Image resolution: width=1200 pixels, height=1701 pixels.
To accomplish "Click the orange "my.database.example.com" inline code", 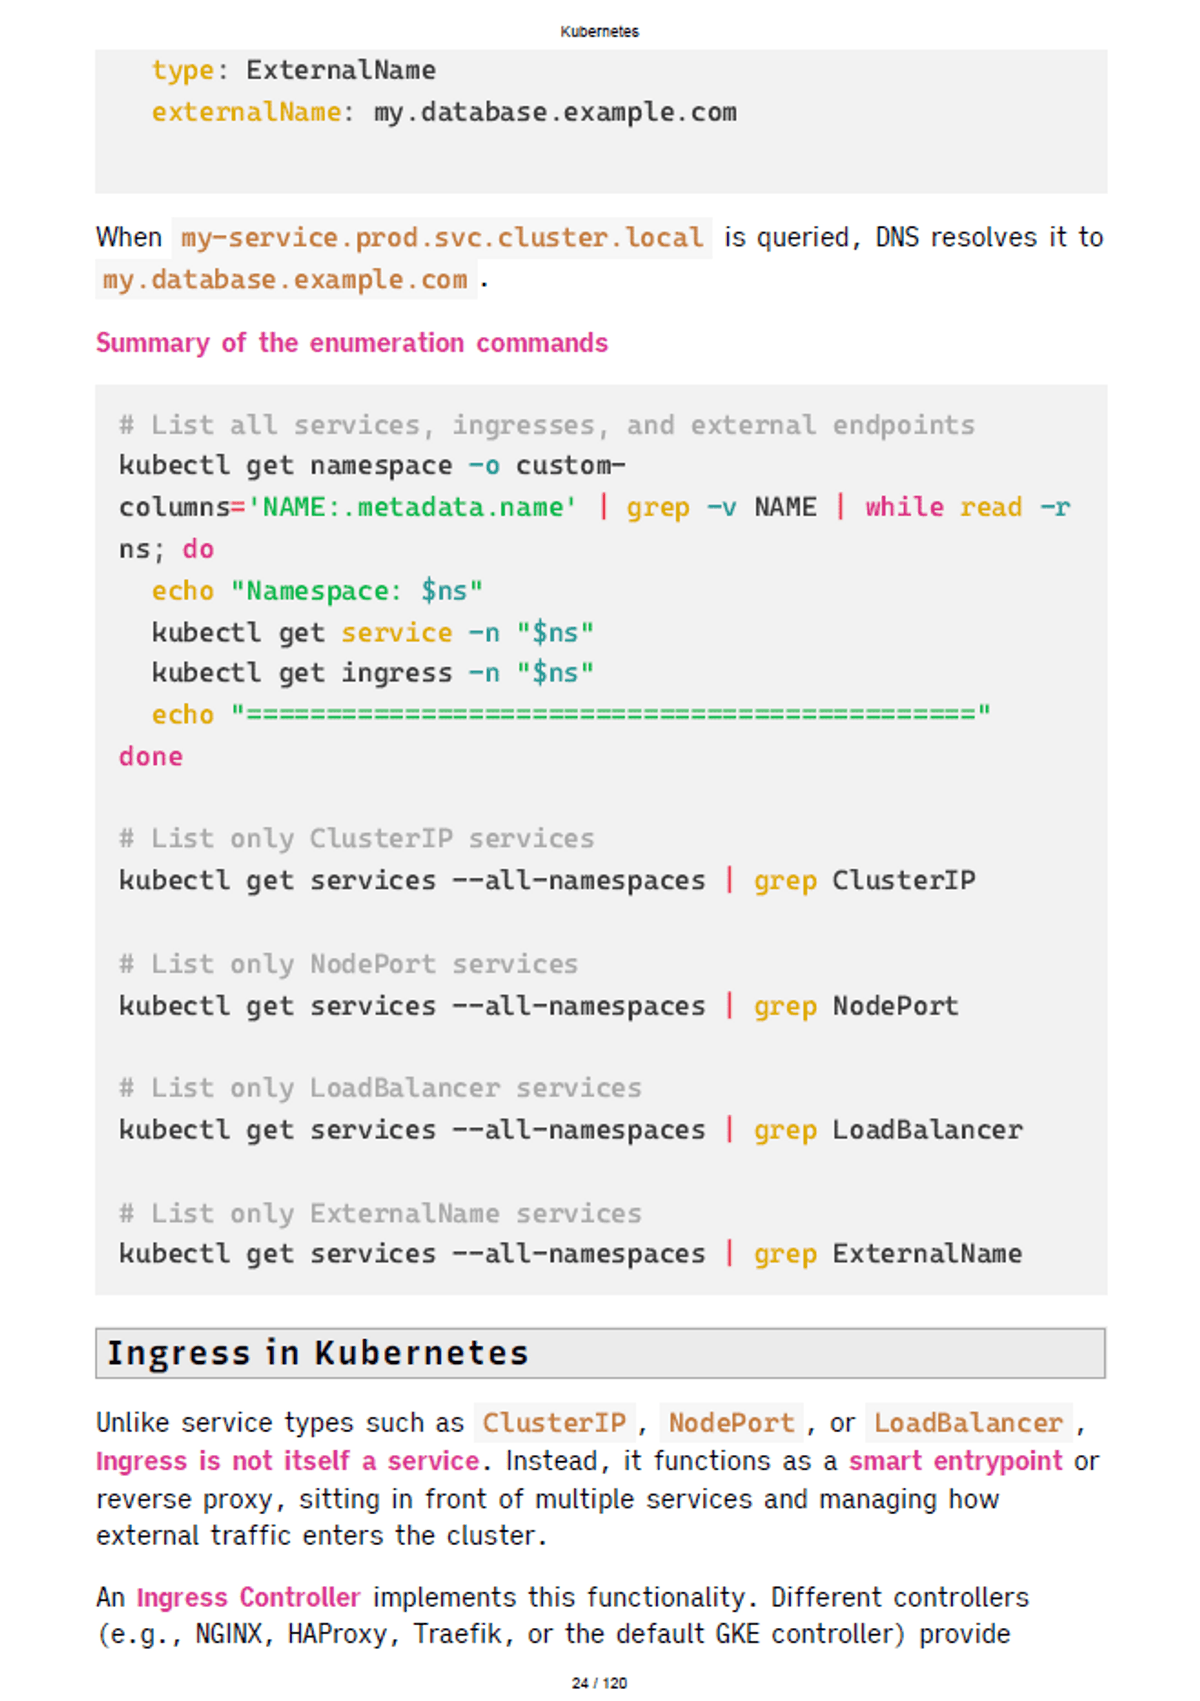I will point(285,280).
